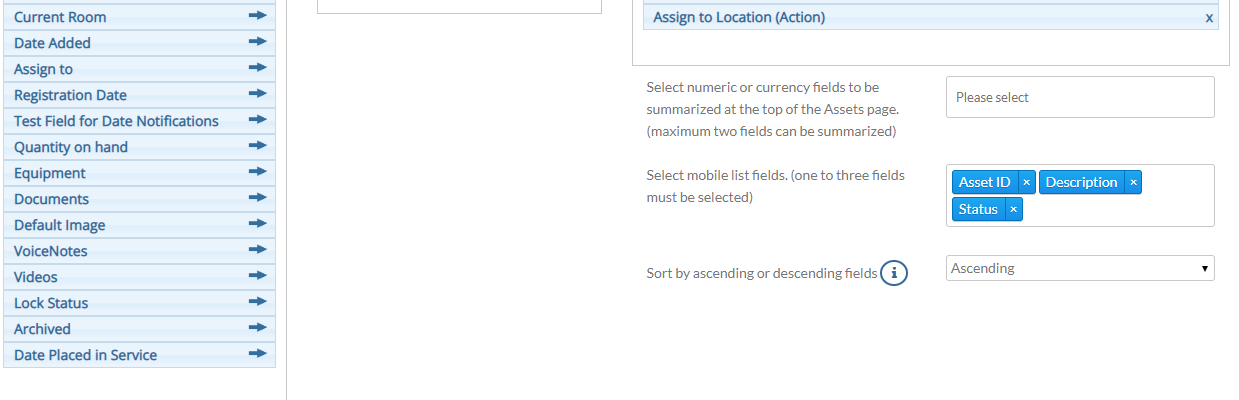Click the arrow icon next to VoiceNotes

pyautogui.click(x=258, y=250)
